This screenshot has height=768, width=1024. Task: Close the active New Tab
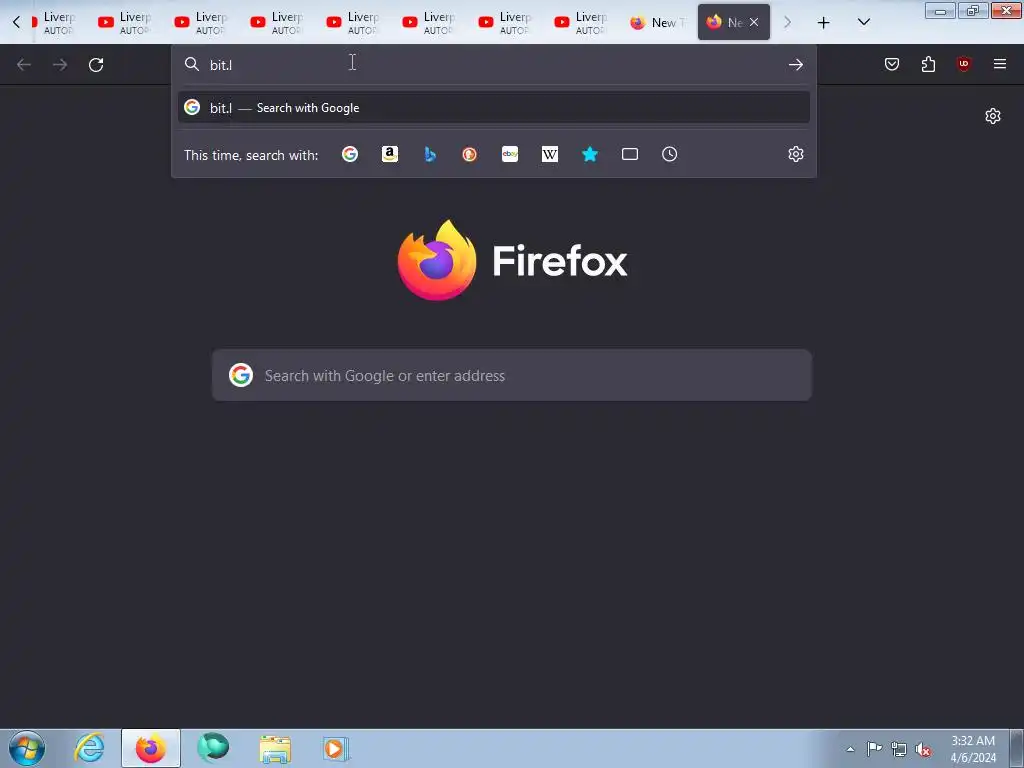coord(754,22)
